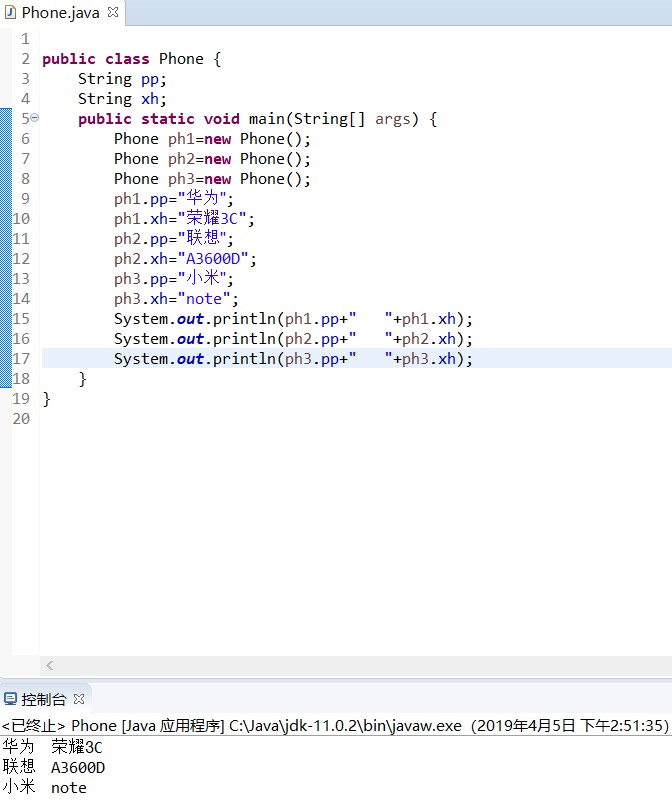Click the println line for ph2
Screen dimensions: 672x802
pos(293,339)
